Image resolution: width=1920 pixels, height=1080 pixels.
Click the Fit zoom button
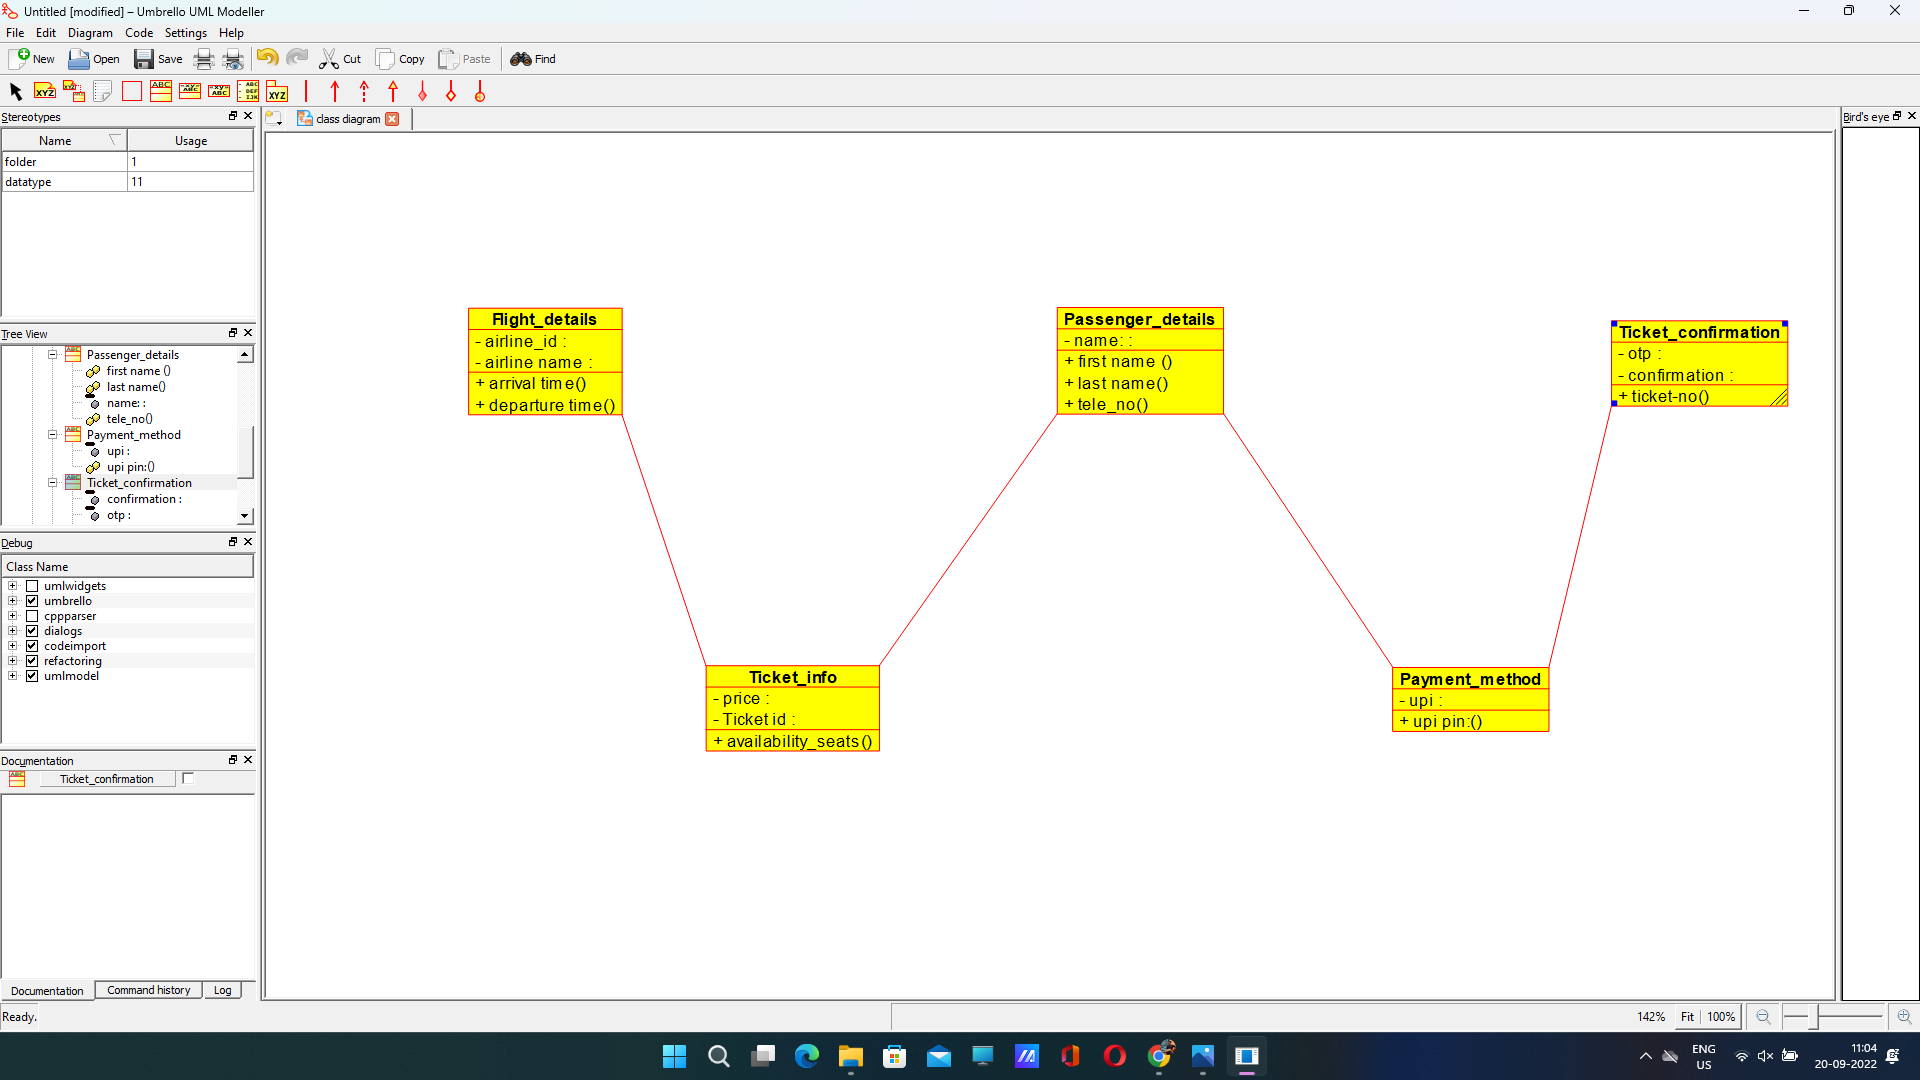pyautogui.click(x=1687, y=1017)
